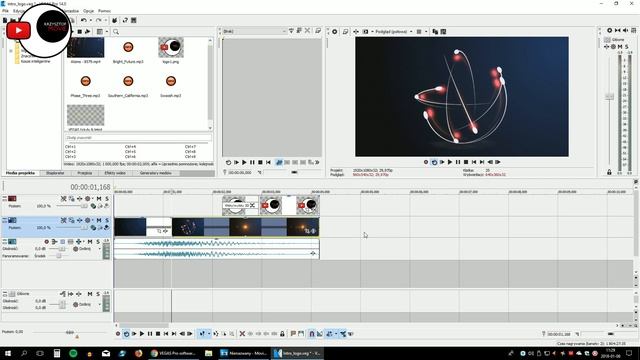Click the Insert region icon in the bottom toolbar
This screenshot has height=360, width=640.
(301, 334)
